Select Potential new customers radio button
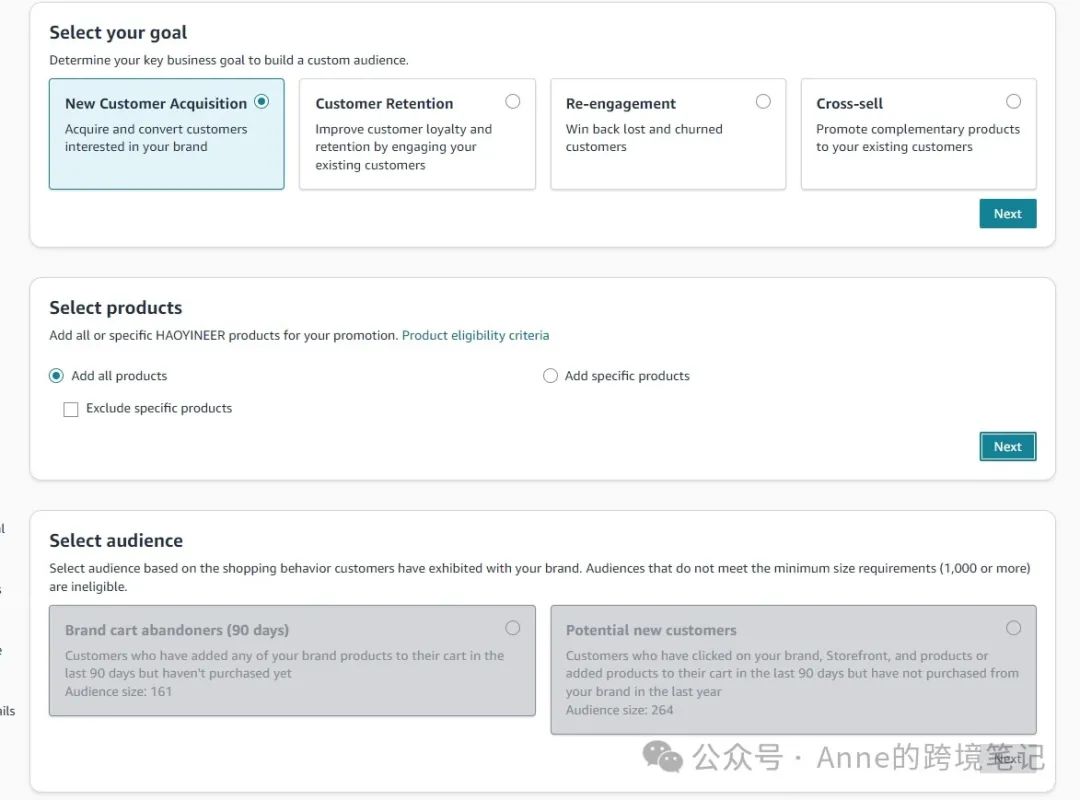The height and width of the screenshot is (800, 1080). coord(1014,628)
